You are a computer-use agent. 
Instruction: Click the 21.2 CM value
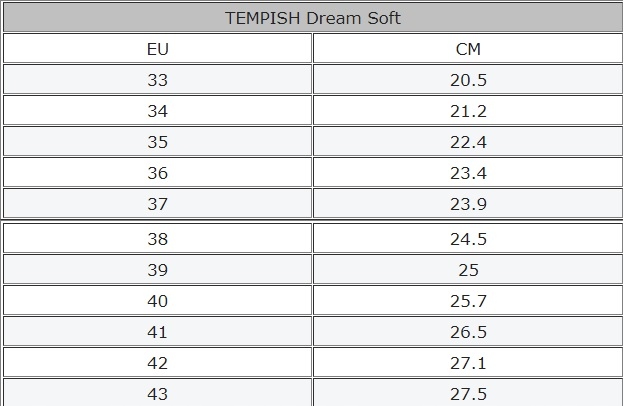(x=468, y=111)
